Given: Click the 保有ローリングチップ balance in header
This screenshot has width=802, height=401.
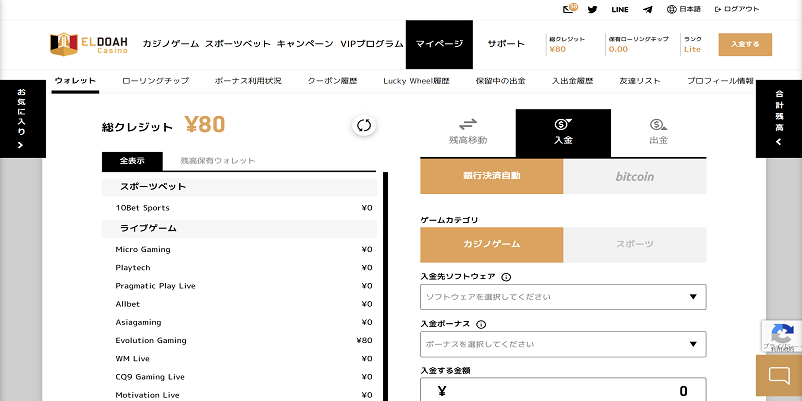Looking at the screenshot, I should point(638,44).
